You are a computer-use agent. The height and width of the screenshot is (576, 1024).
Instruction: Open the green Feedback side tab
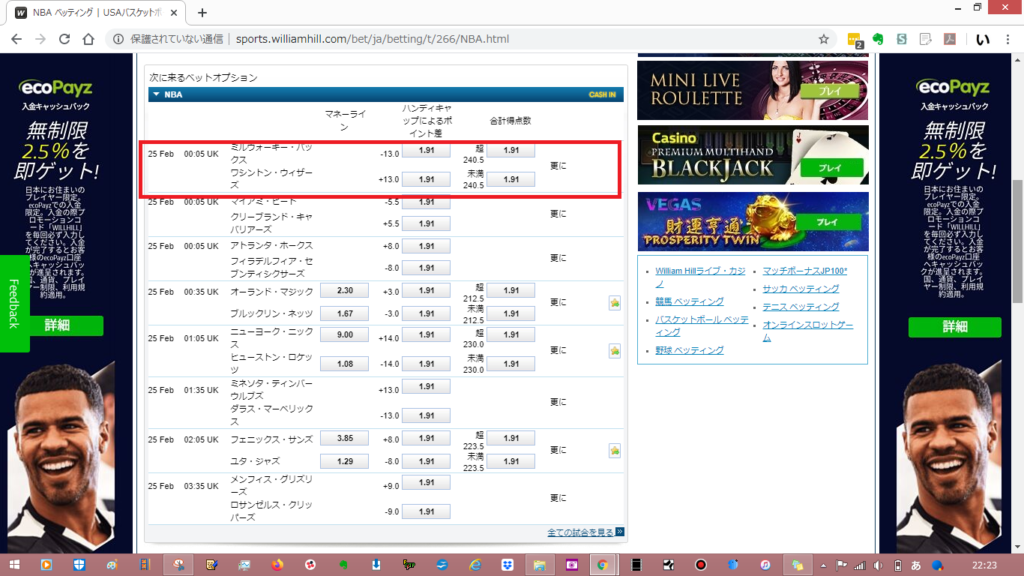(x=14, y=303)
